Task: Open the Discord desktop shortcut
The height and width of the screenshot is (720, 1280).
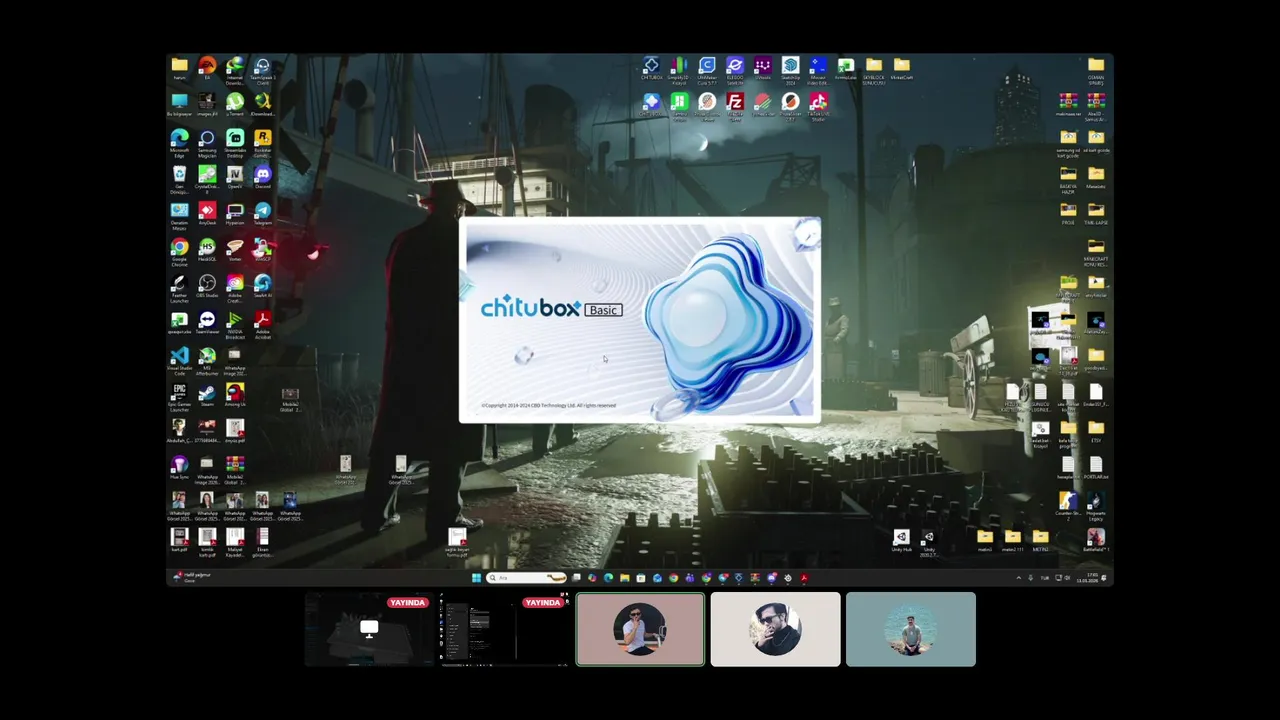Action: [262, 179]
